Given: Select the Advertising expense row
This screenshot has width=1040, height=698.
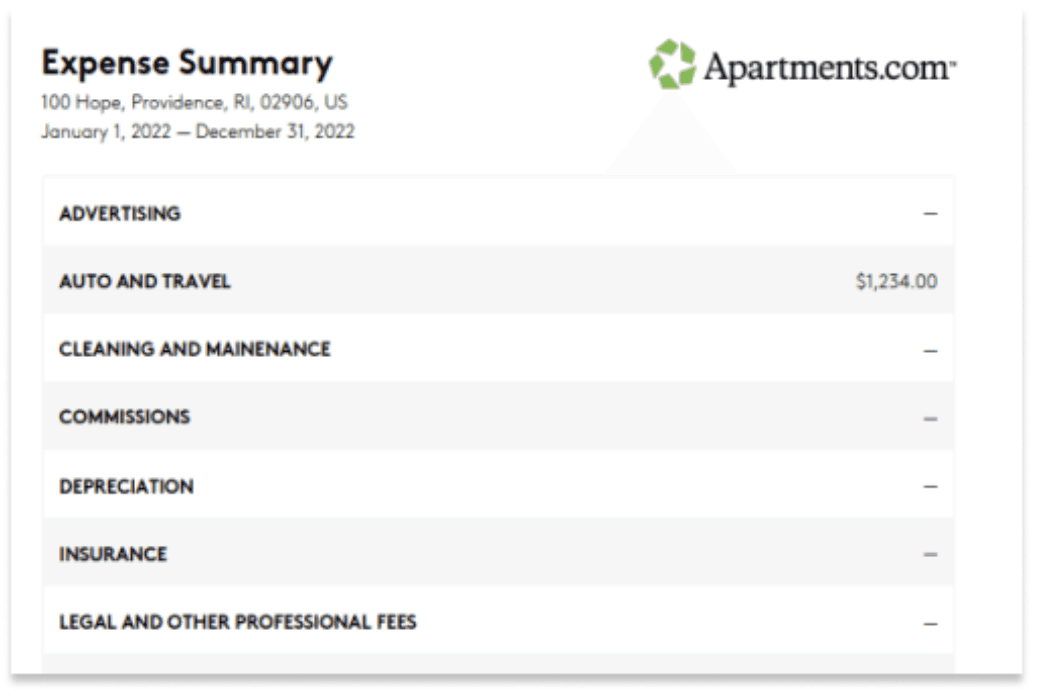Looking at the screenshot, I should (498, 212).
